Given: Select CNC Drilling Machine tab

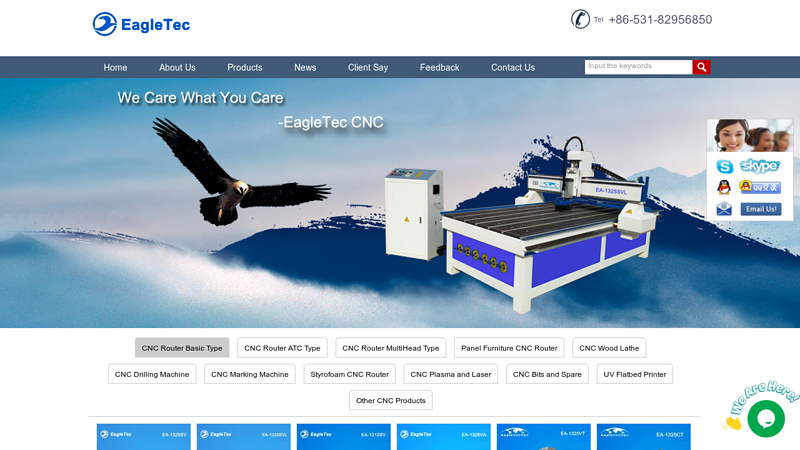Looking at the screenshot, I should pyautogui.click(x=152, y=374).
